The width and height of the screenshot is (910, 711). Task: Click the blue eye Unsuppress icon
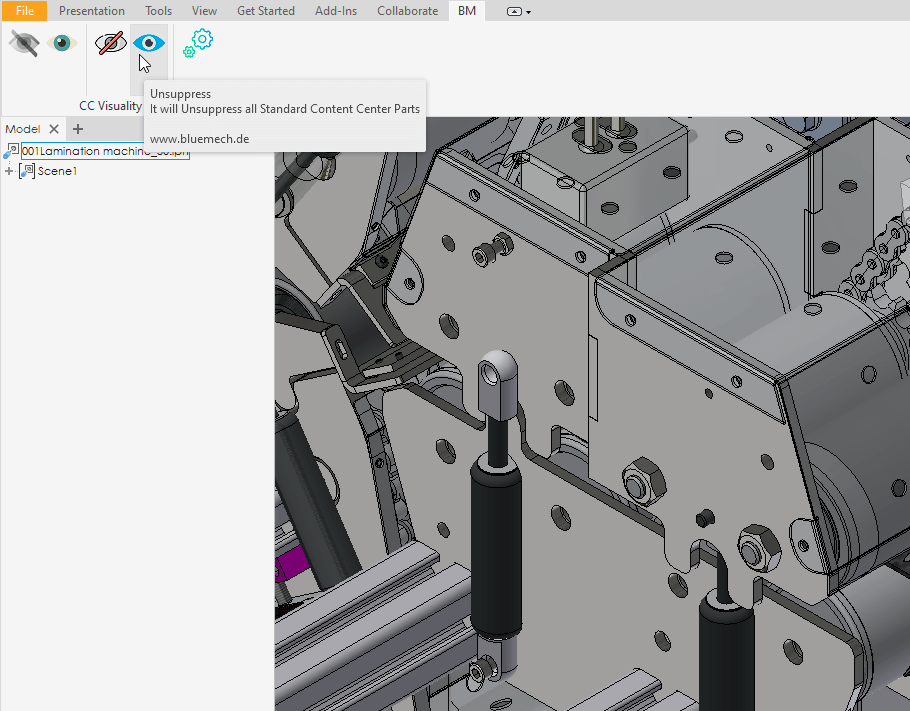point(149,43)
